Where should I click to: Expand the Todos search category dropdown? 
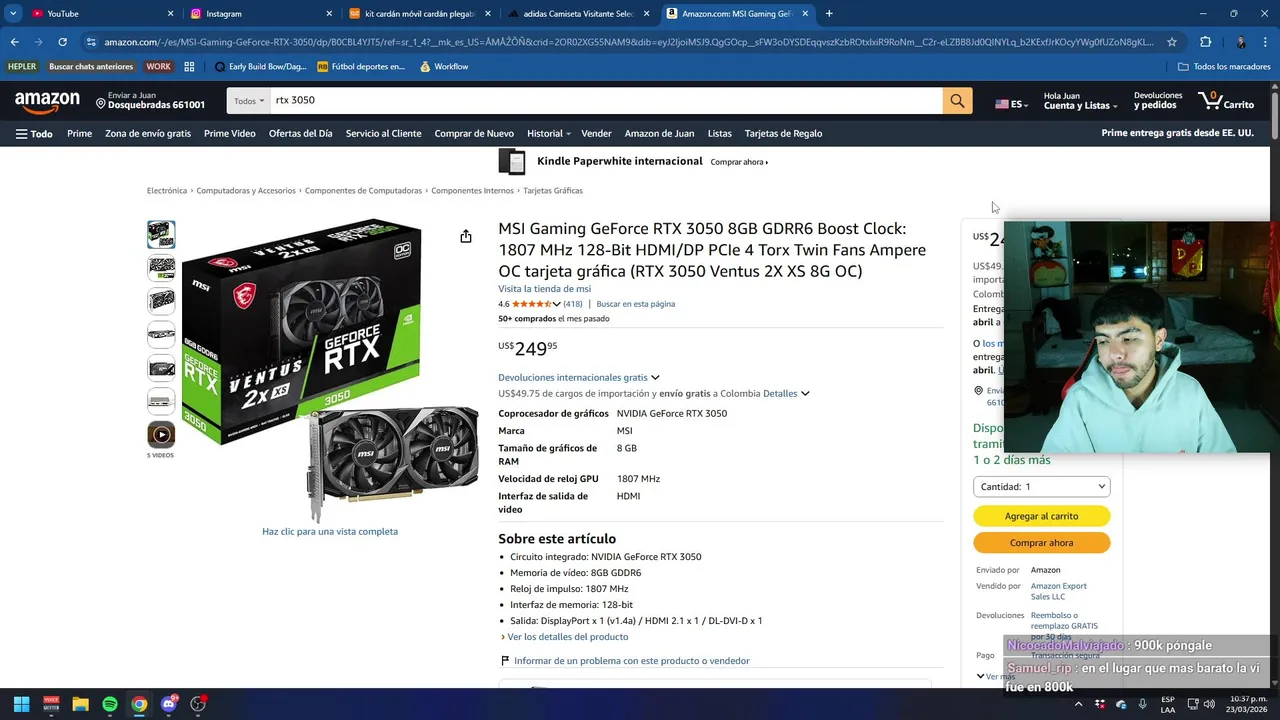[249, 100]
